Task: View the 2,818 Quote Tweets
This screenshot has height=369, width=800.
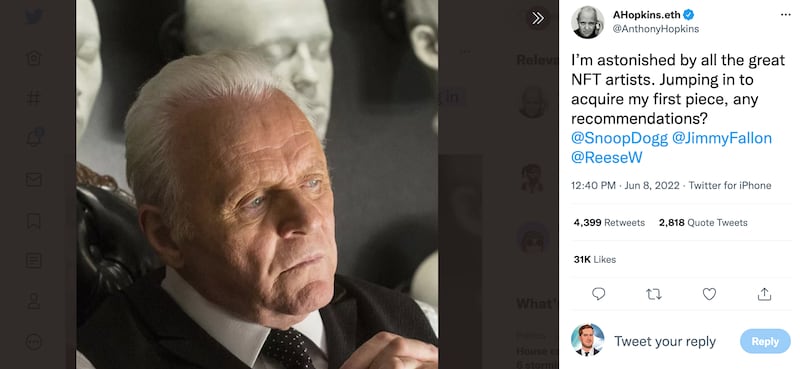Action: (703, 223)
